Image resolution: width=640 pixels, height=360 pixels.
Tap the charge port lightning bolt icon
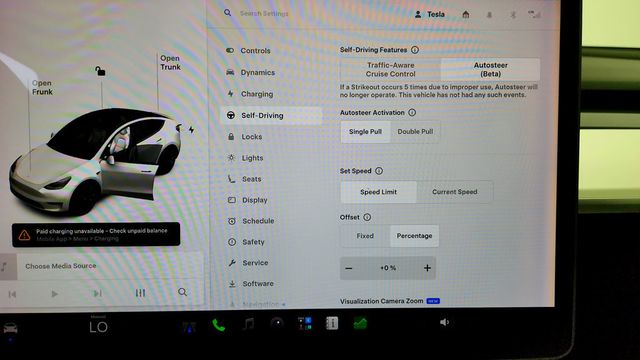191,130
